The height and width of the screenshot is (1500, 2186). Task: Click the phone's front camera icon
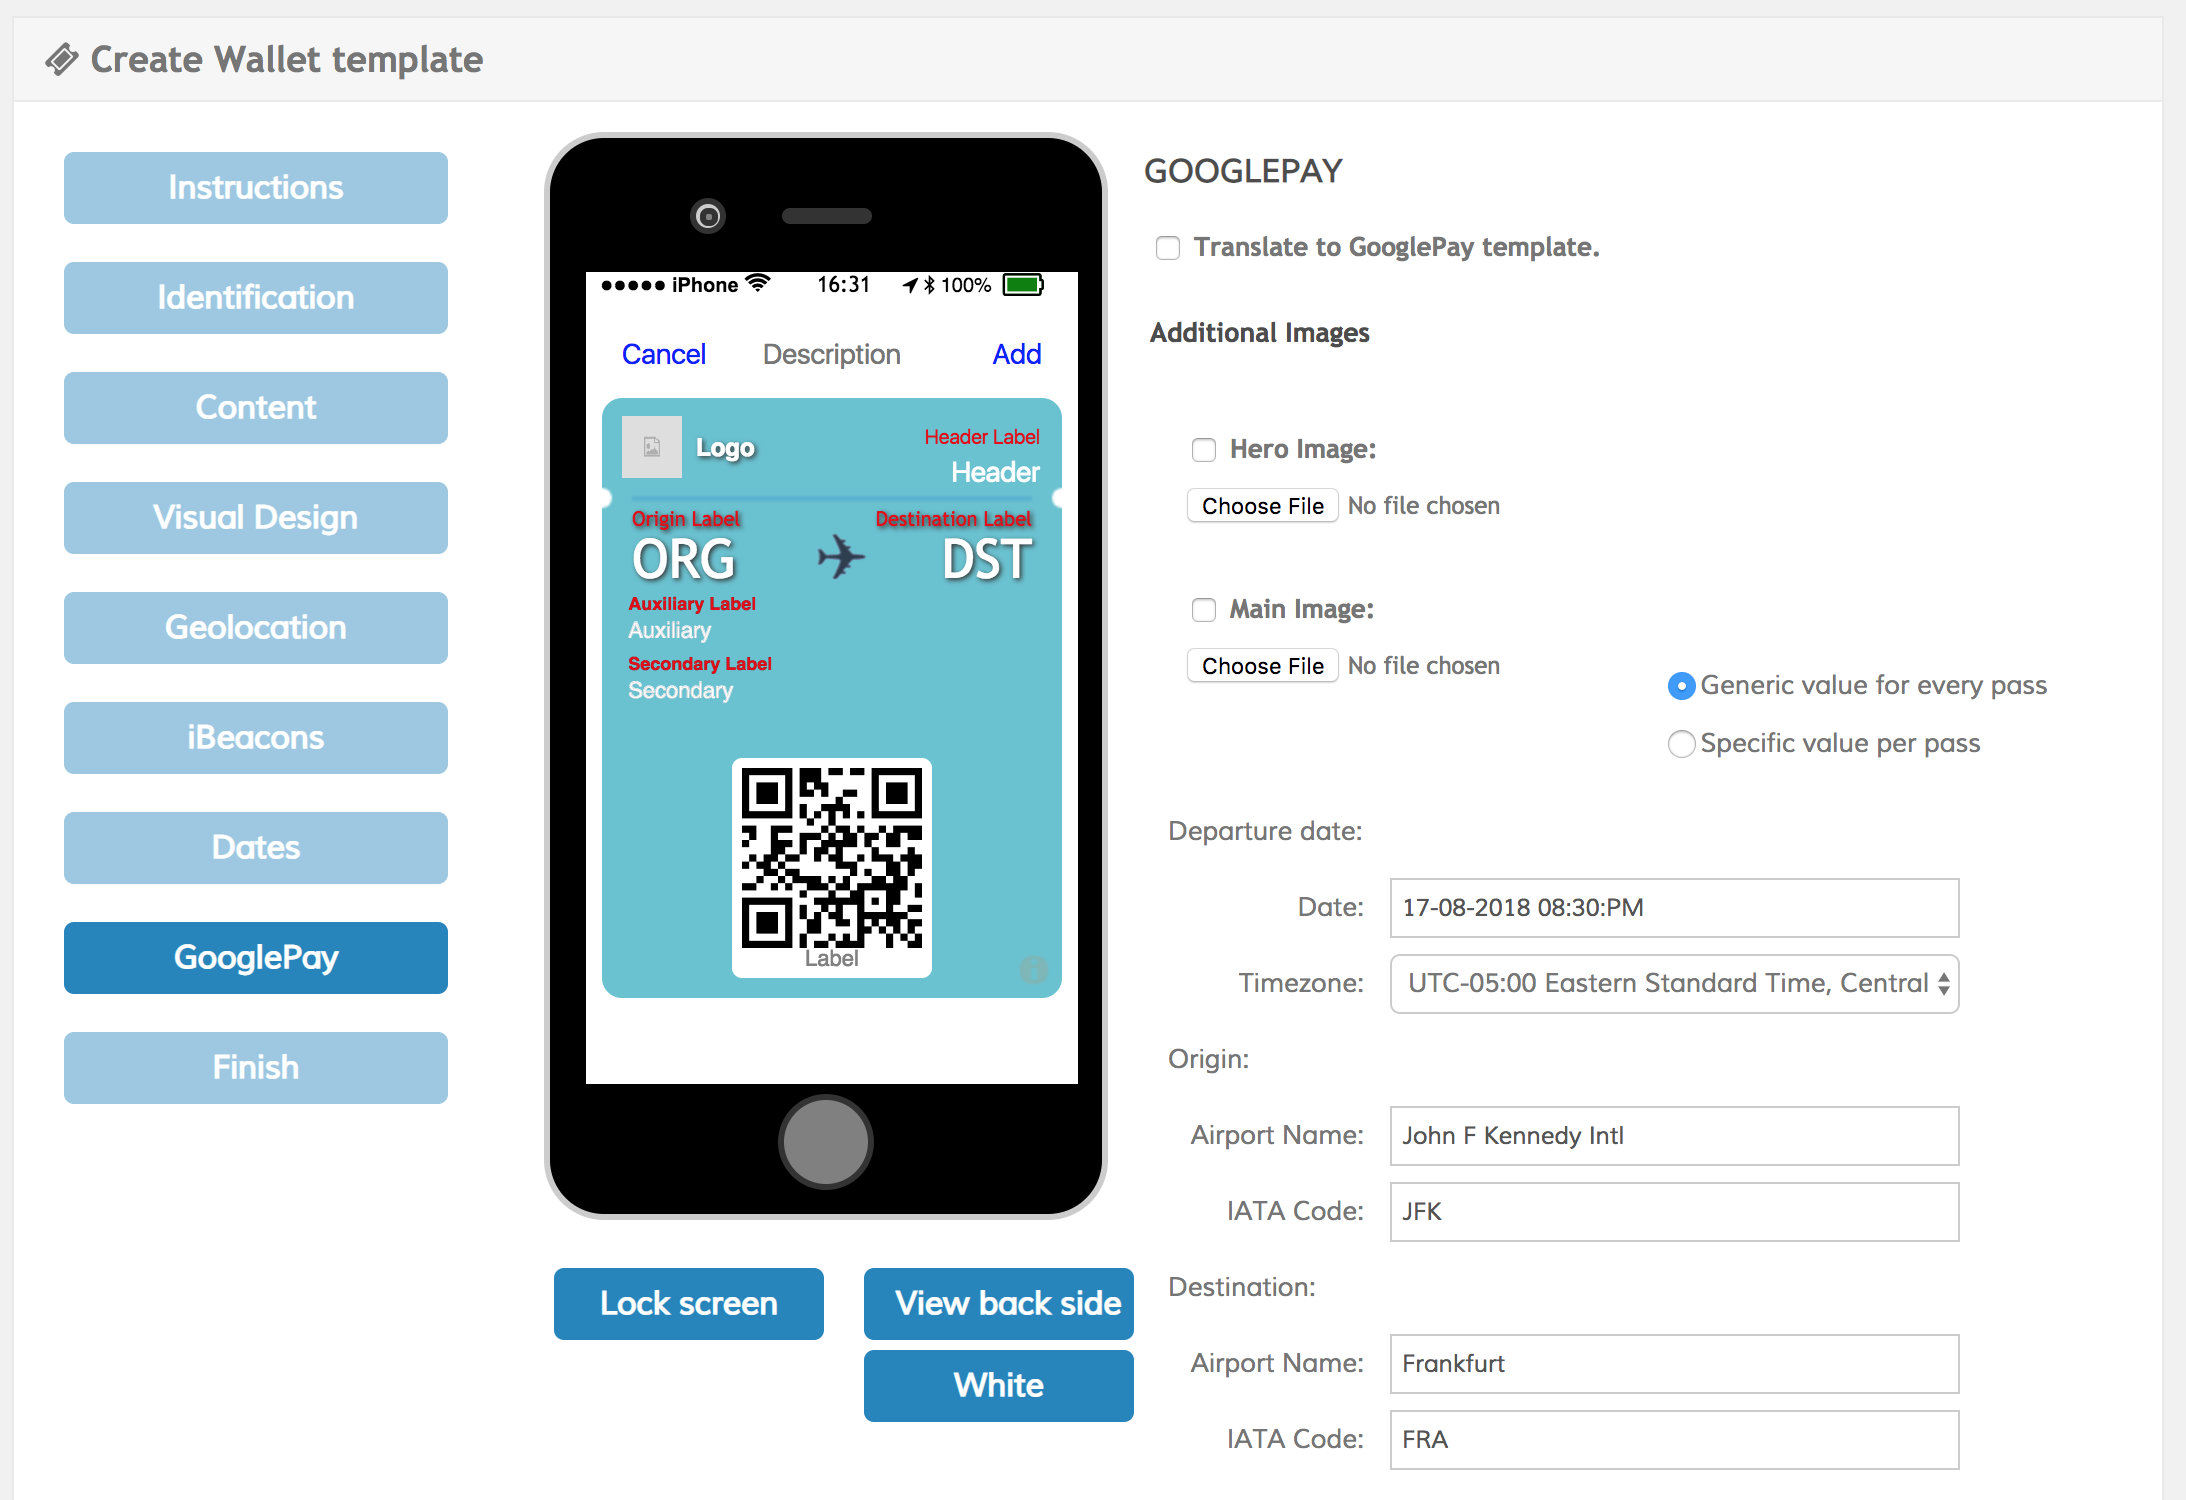coord(708,216)
